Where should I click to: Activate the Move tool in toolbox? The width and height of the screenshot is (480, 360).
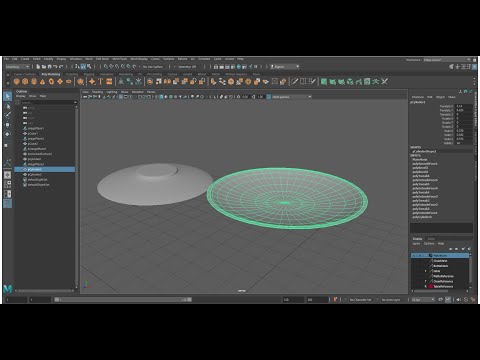coord(7,125)
